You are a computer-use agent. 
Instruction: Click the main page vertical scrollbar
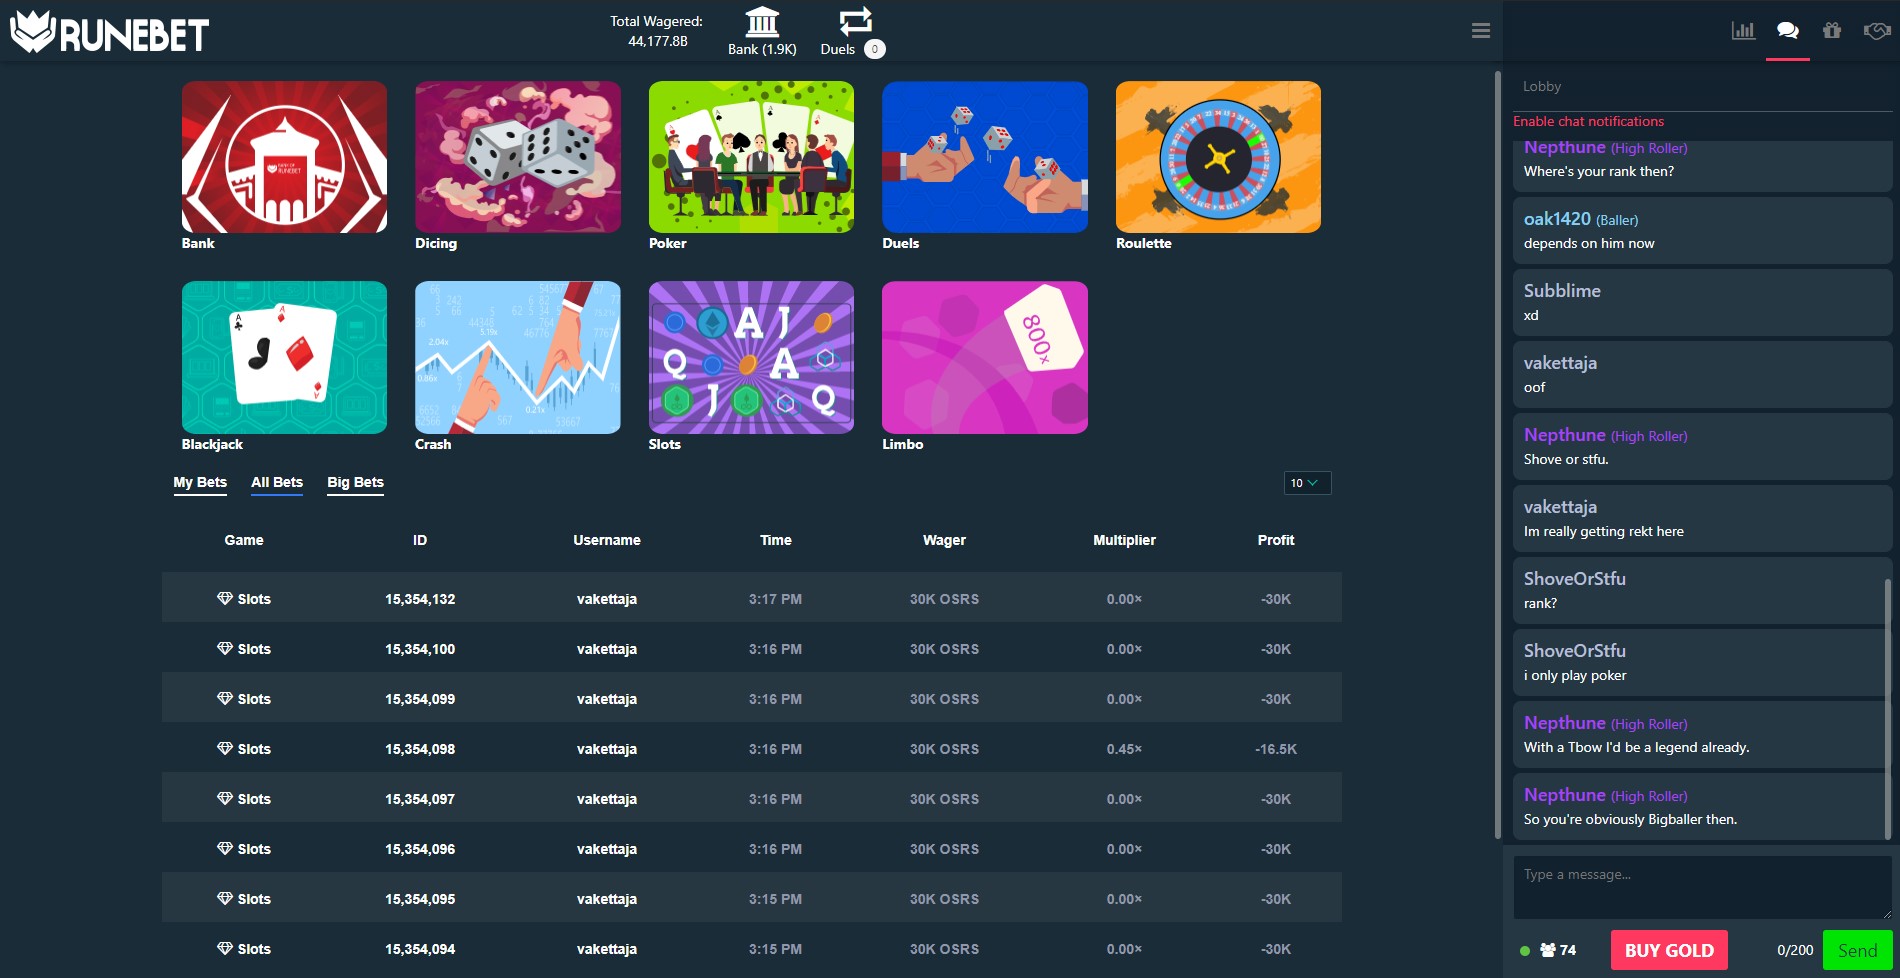pyautogui.click(x=1497, y=455)
